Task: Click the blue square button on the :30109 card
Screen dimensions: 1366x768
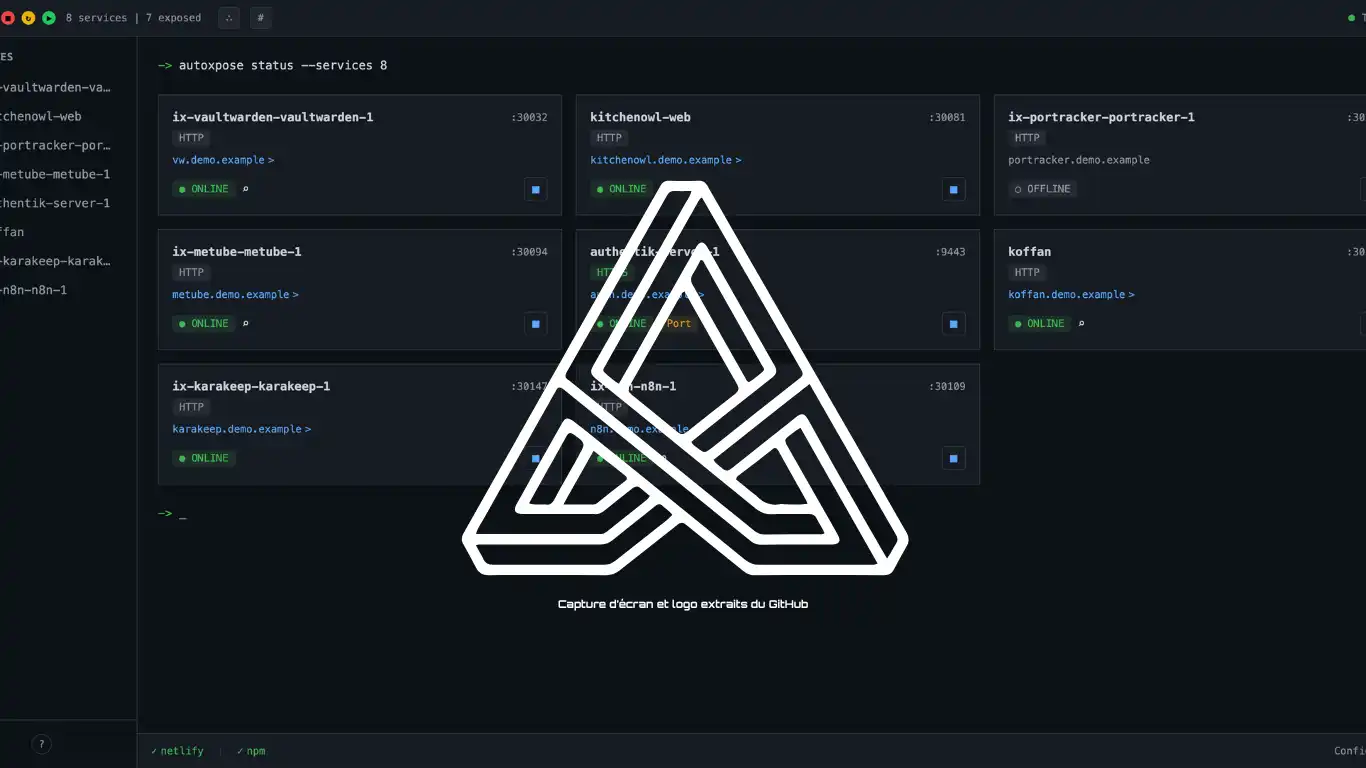Action: click(953, 459)
